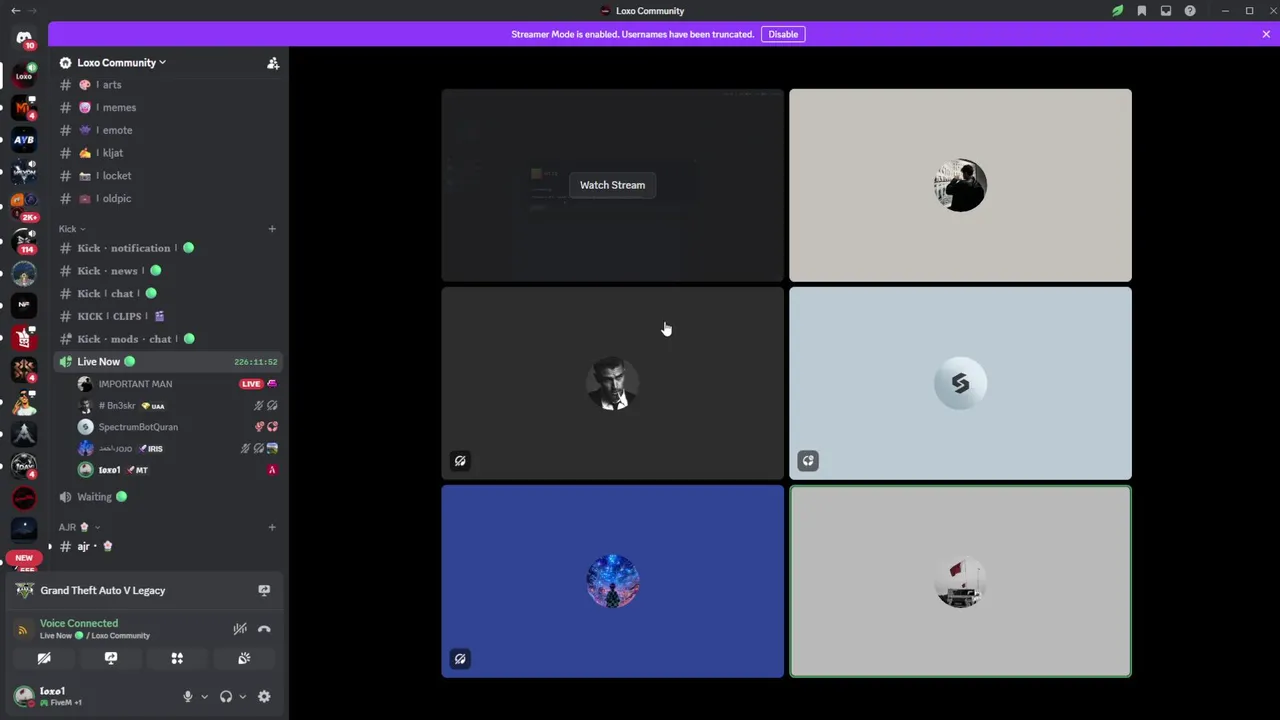Open Discord help icon in title bar

[1190, 11]
